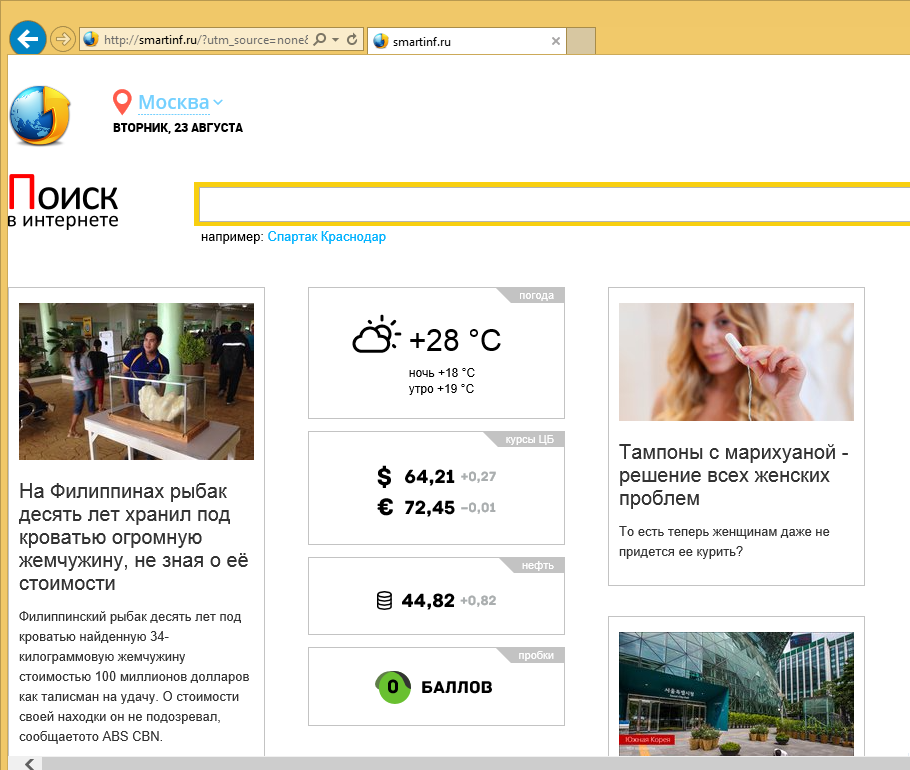Click the smartinf globe logo
The width and height of the screenshot is (910, 770).
pyautogui.click(x=40, y=116)
